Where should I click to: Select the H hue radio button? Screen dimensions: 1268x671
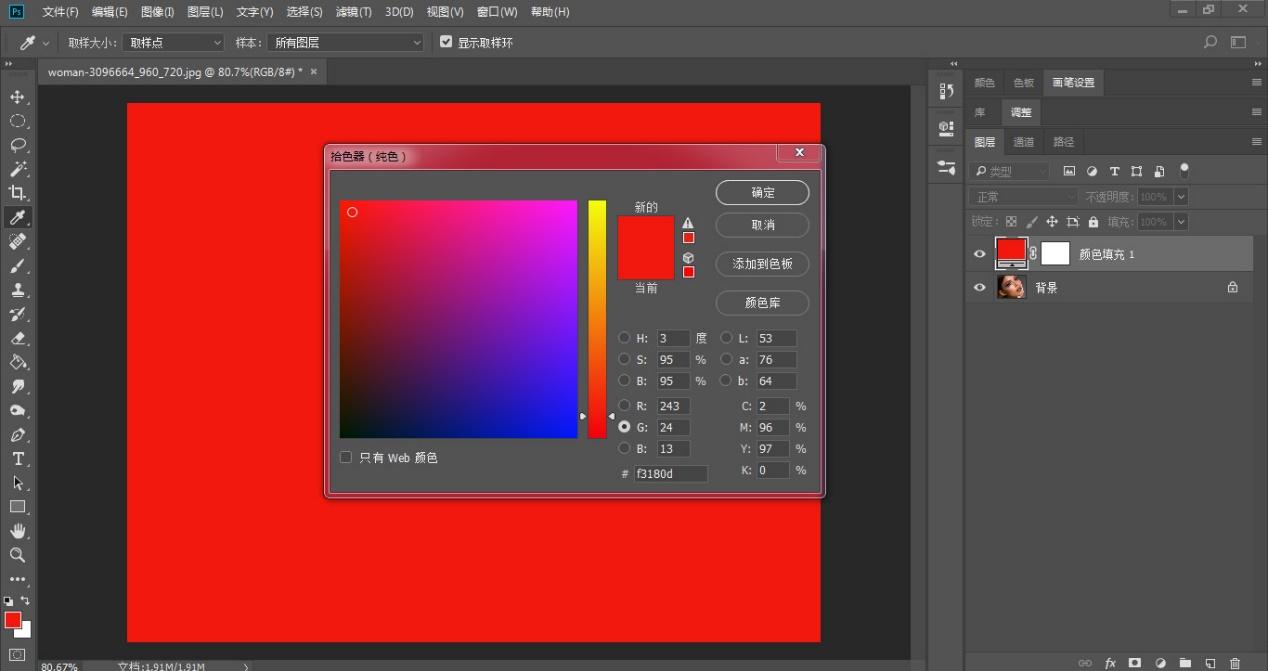tap(624, 338)
